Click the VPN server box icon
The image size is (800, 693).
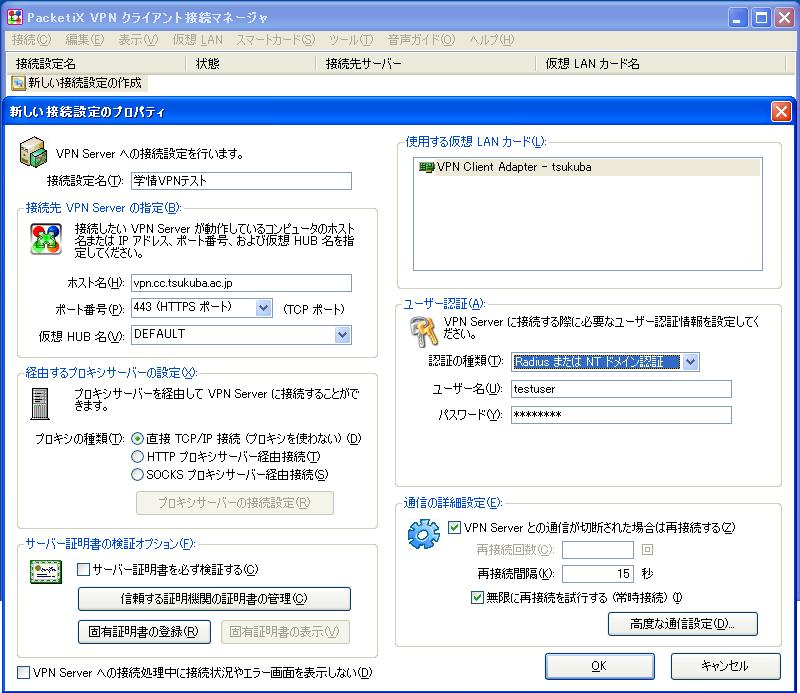point(33,152)
